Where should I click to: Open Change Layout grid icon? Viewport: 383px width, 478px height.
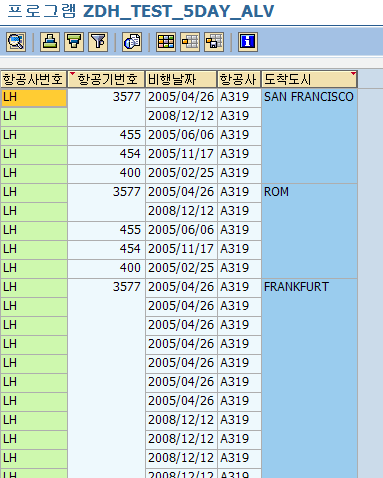click(166, 42)
